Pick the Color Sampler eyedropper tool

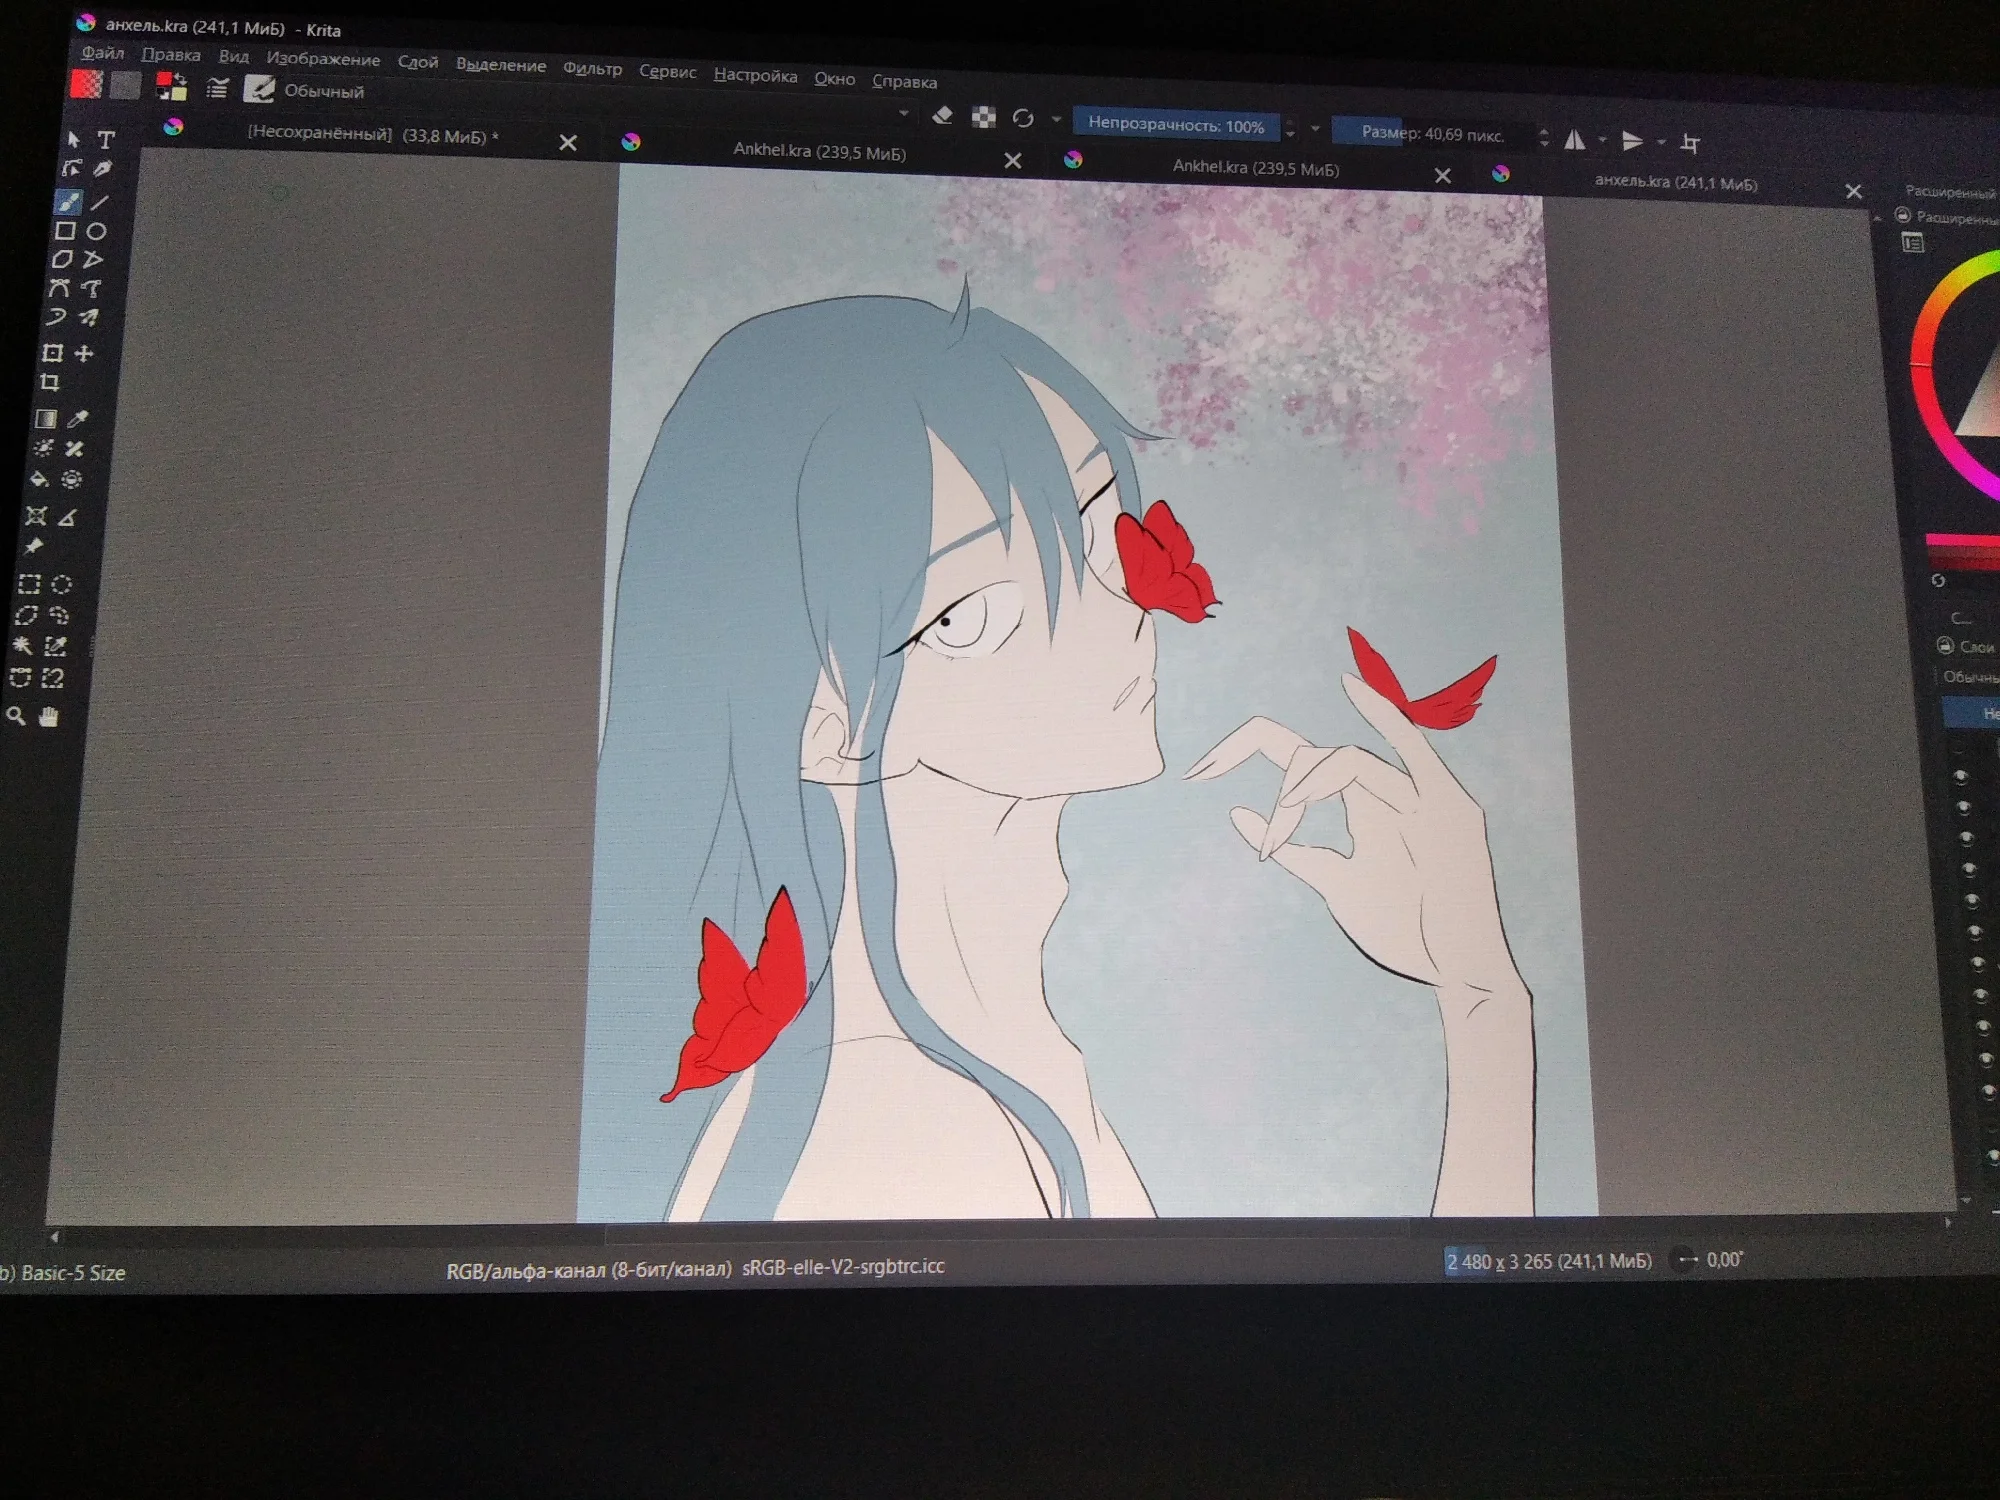pos(78,419)
